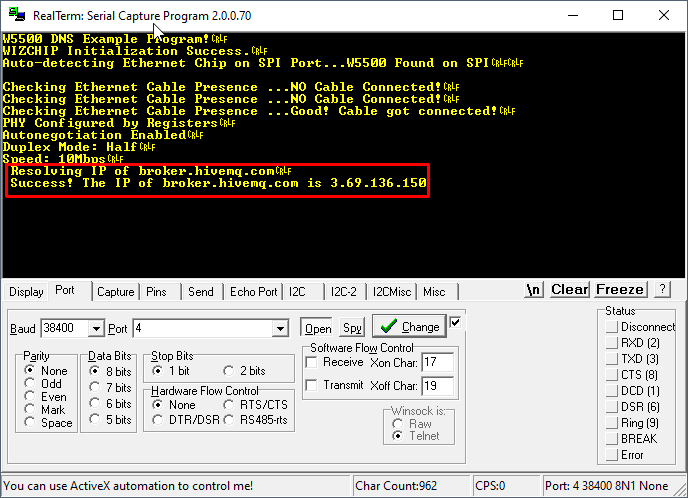
Task: Click the TXD (3) status indicator
Action: [x=612, y=359]
